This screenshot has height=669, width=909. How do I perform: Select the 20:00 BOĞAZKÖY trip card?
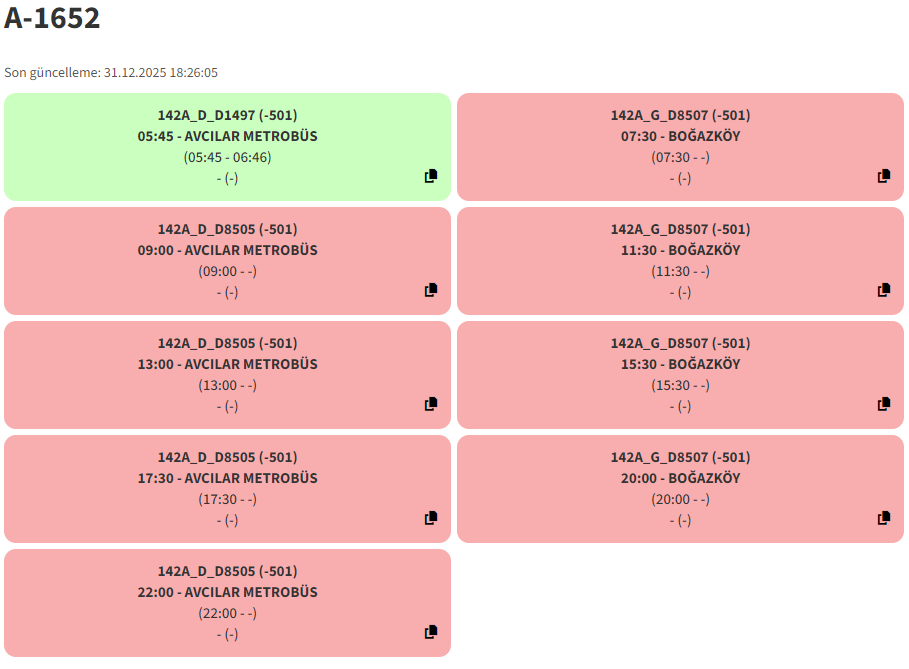(680, 478)
